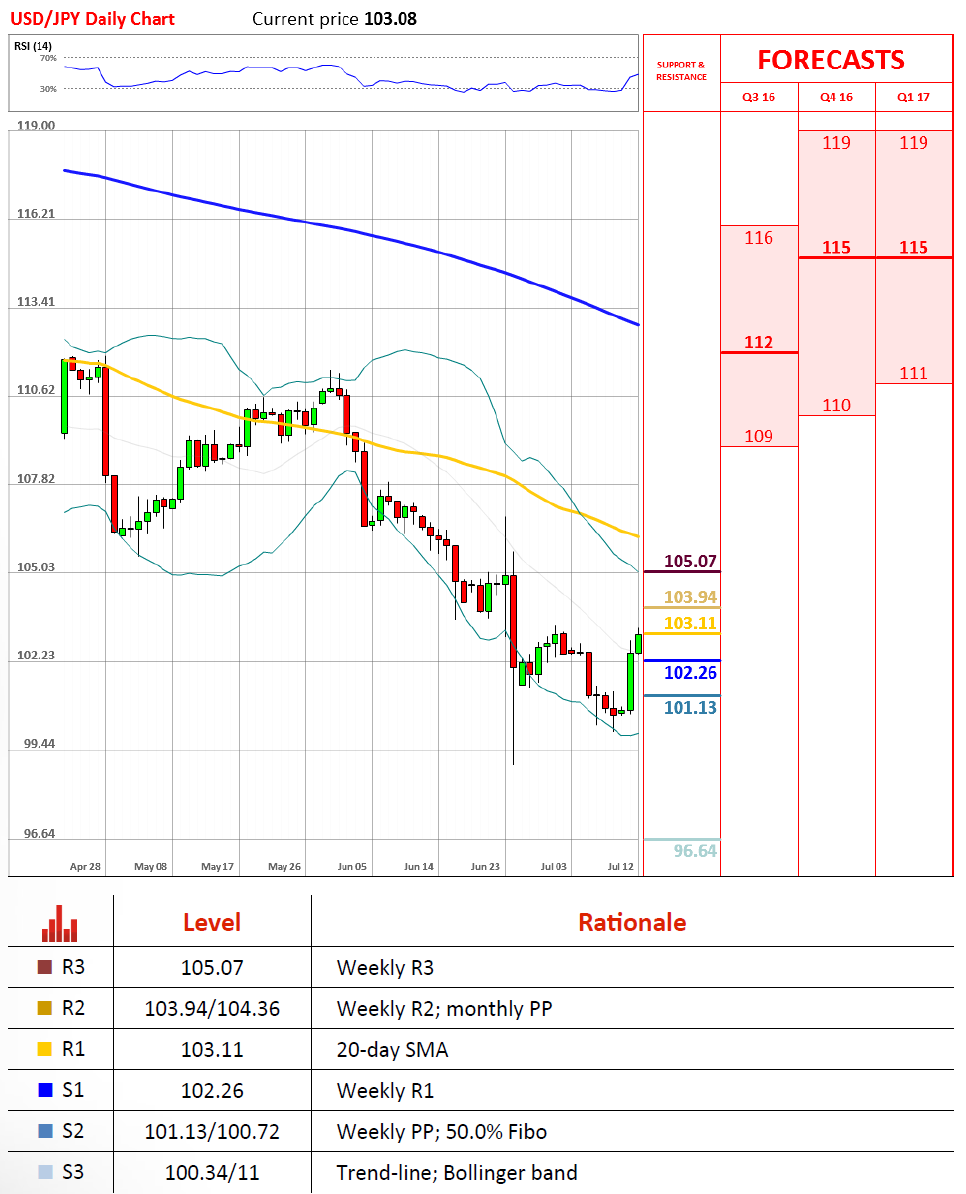This screenshot has width=966, height=1194.
Task: Click the Support & Resistance header
Action: tap(681, 71)
